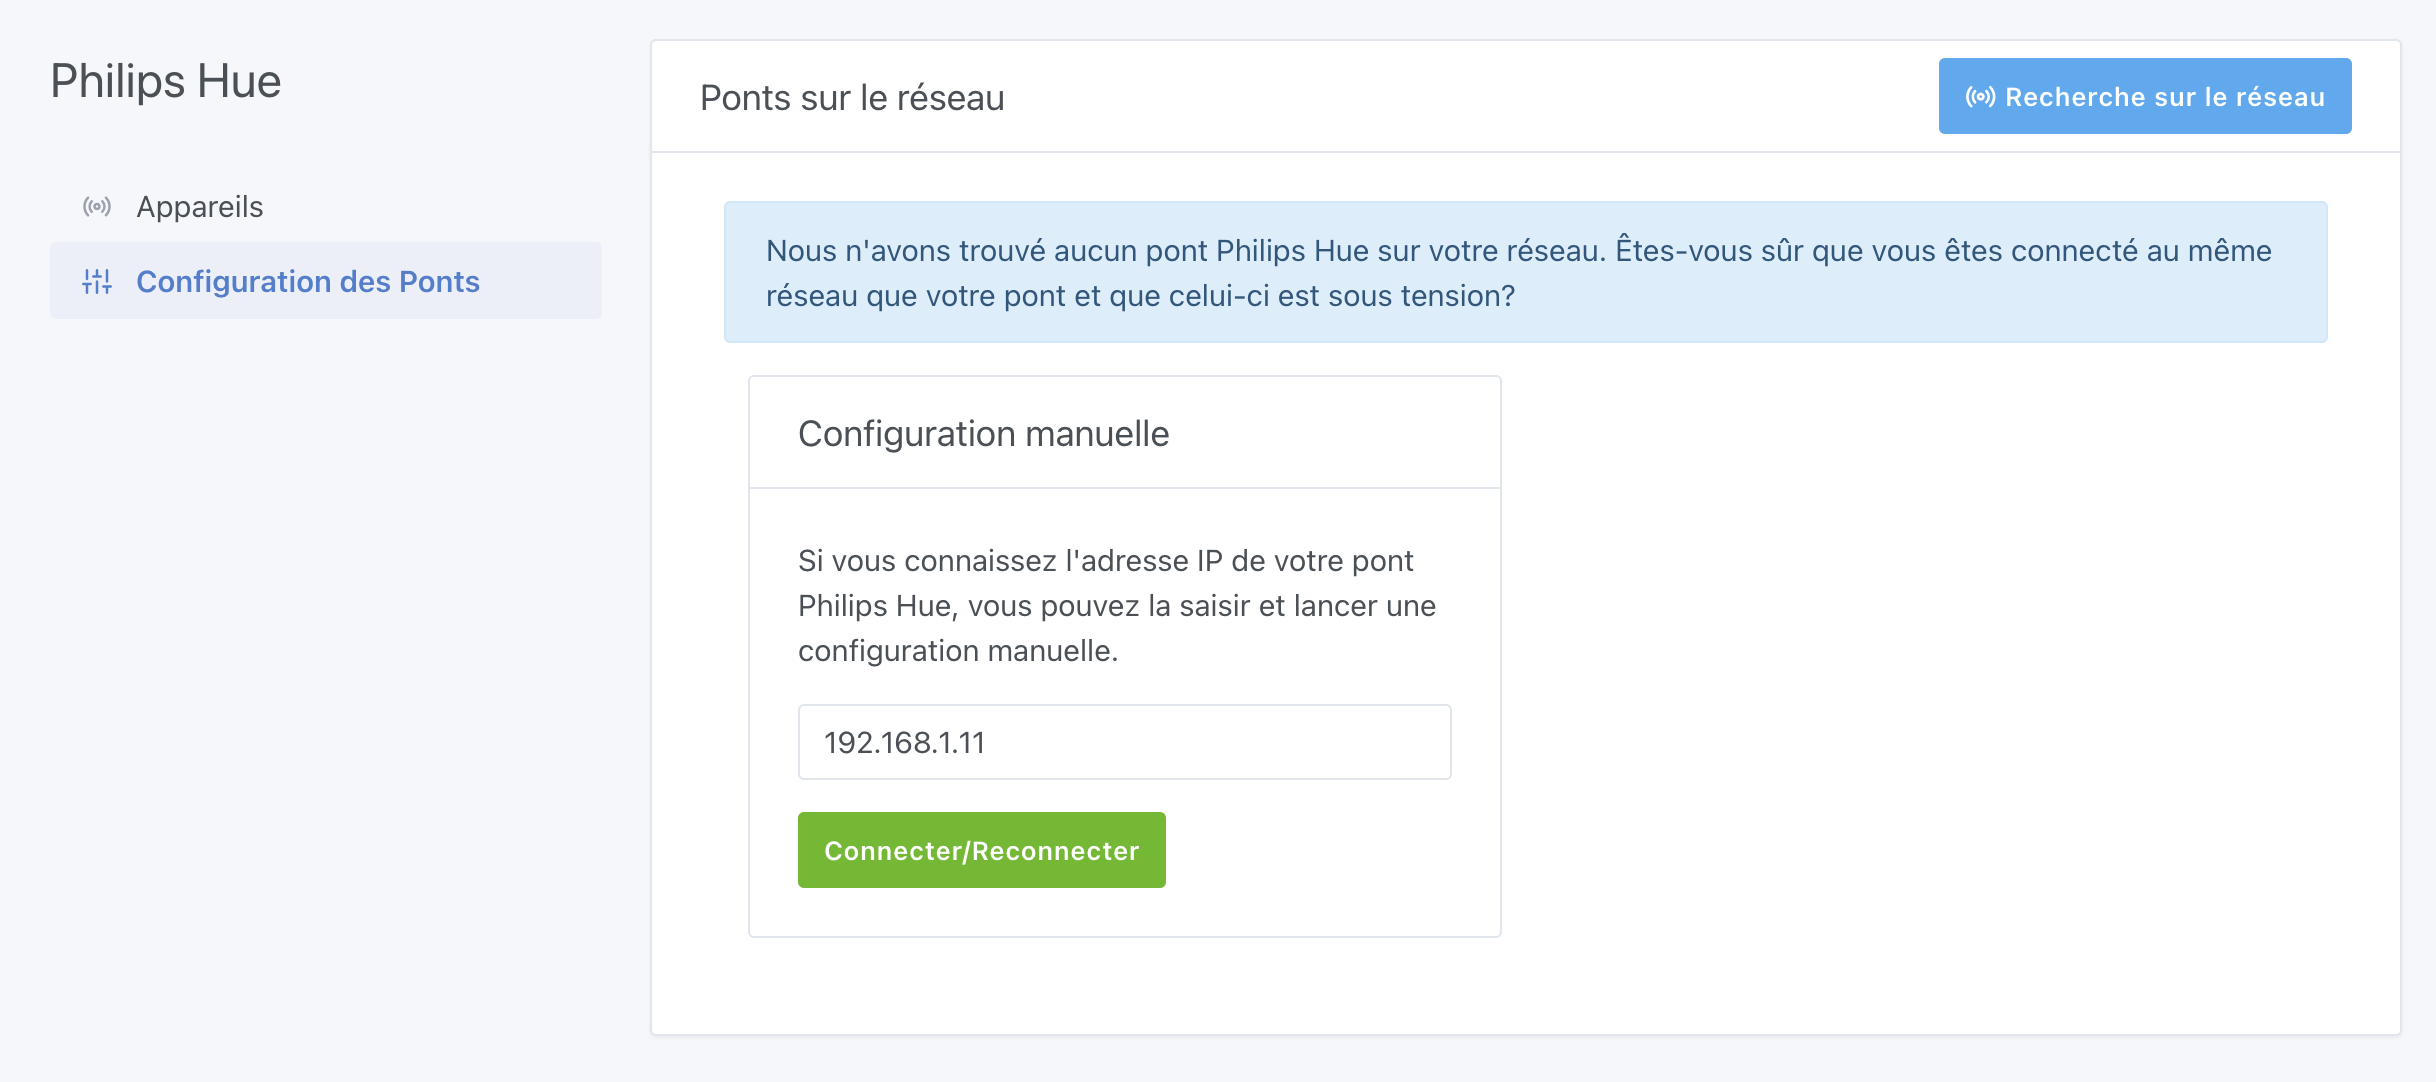Image resolution: width=2436 pixels, height=1082 pixels.
Task: Select the broadcast icon in the sidebar
Action: point(97,207)
